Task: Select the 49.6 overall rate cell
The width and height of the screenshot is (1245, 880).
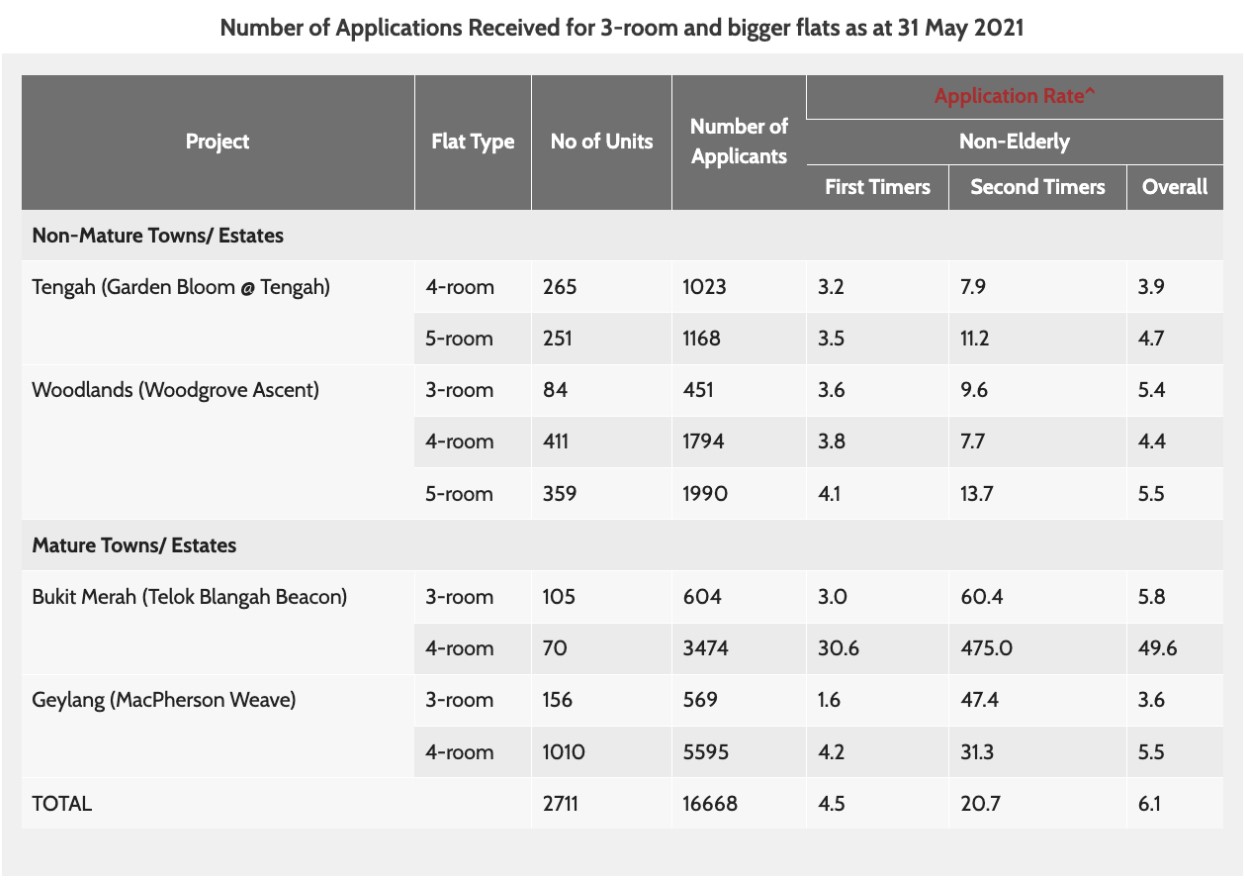Action: coord(1157,649)
